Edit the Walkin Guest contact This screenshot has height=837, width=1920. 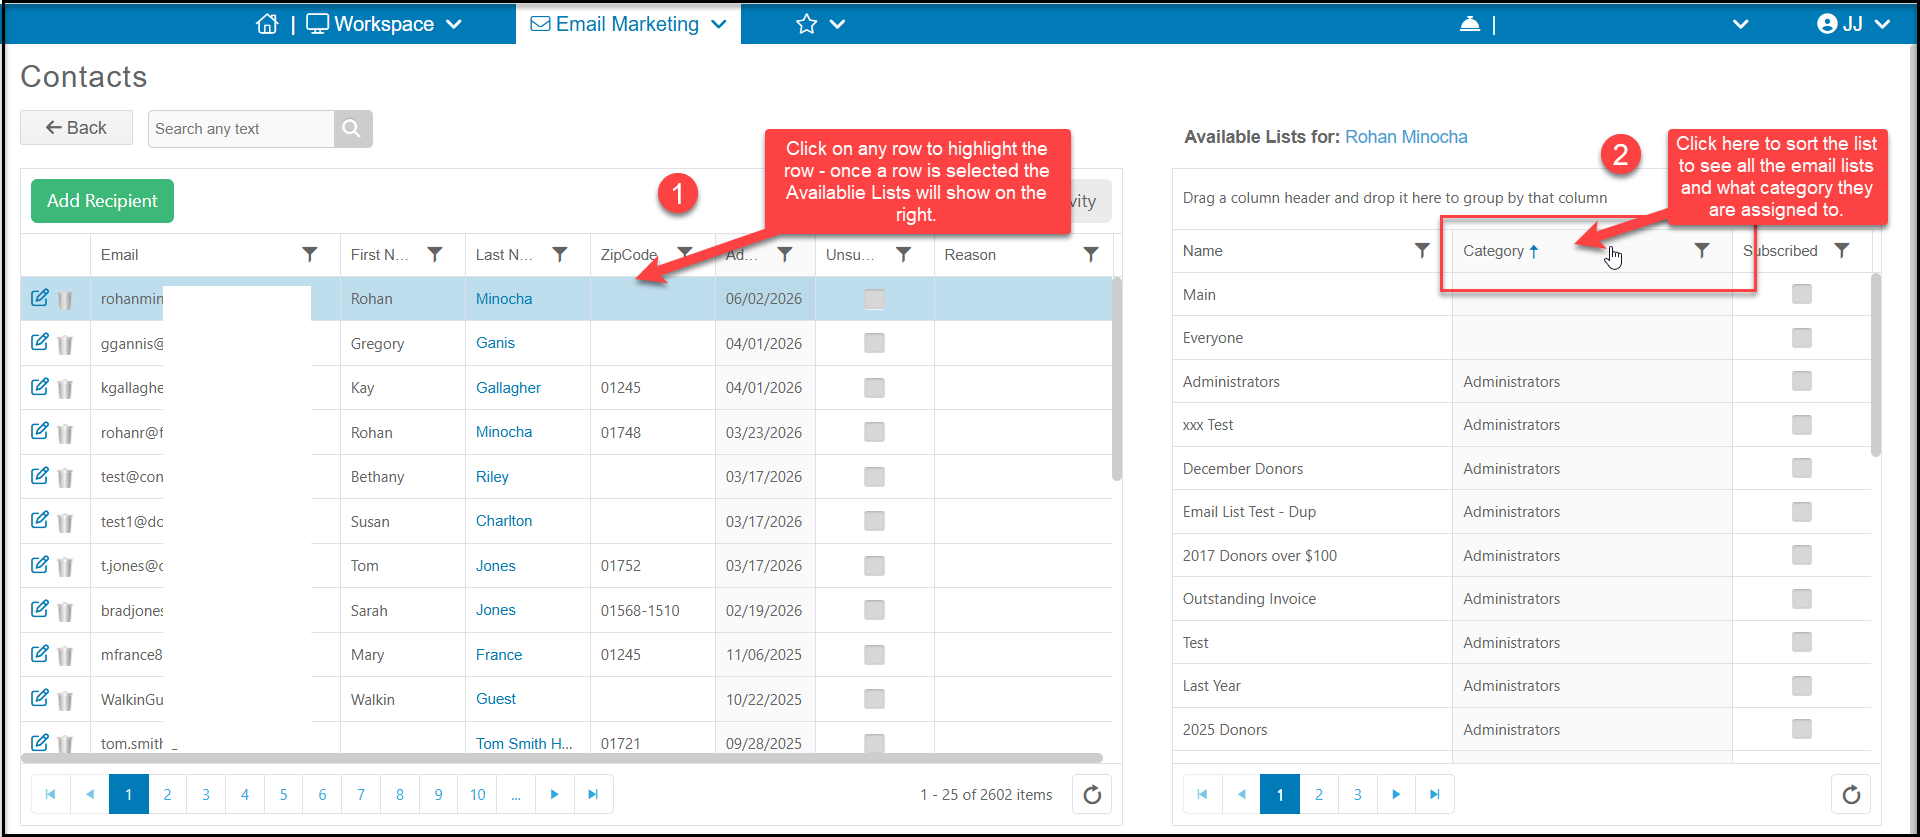[x=40, y=698]
